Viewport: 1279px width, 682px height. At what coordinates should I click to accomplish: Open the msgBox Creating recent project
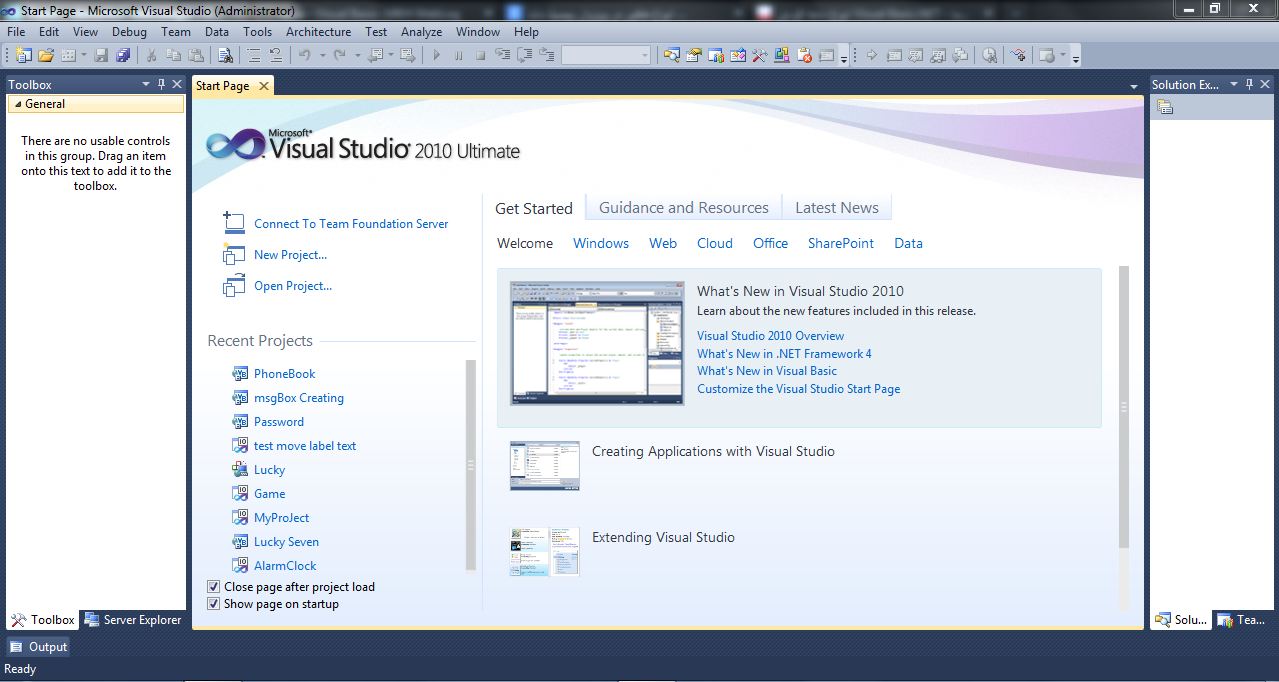pyautogui.click(x=299, y=398)
